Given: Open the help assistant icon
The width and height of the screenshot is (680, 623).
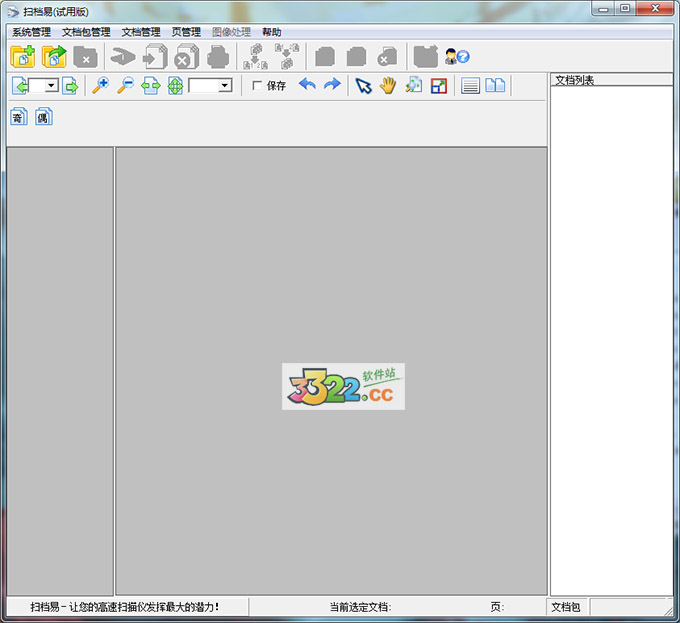Looking at the screenshot, I should (457, 56).
